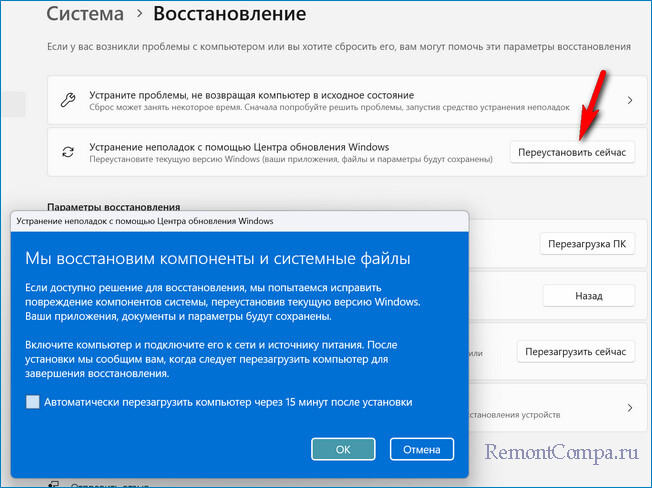652x488 pixels.
Task: Select the Windows Update troubleshooting row text
Action: (x=239, y=146)
